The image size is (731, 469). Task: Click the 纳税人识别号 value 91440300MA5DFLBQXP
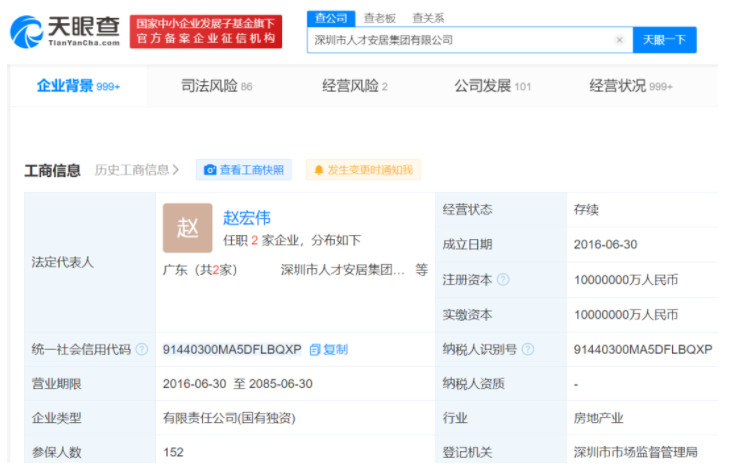tap(643, 350)
